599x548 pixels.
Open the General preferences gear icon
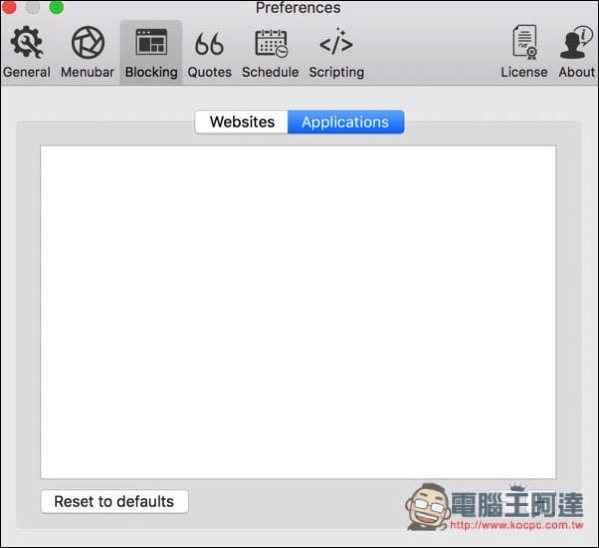click(26, 42)
